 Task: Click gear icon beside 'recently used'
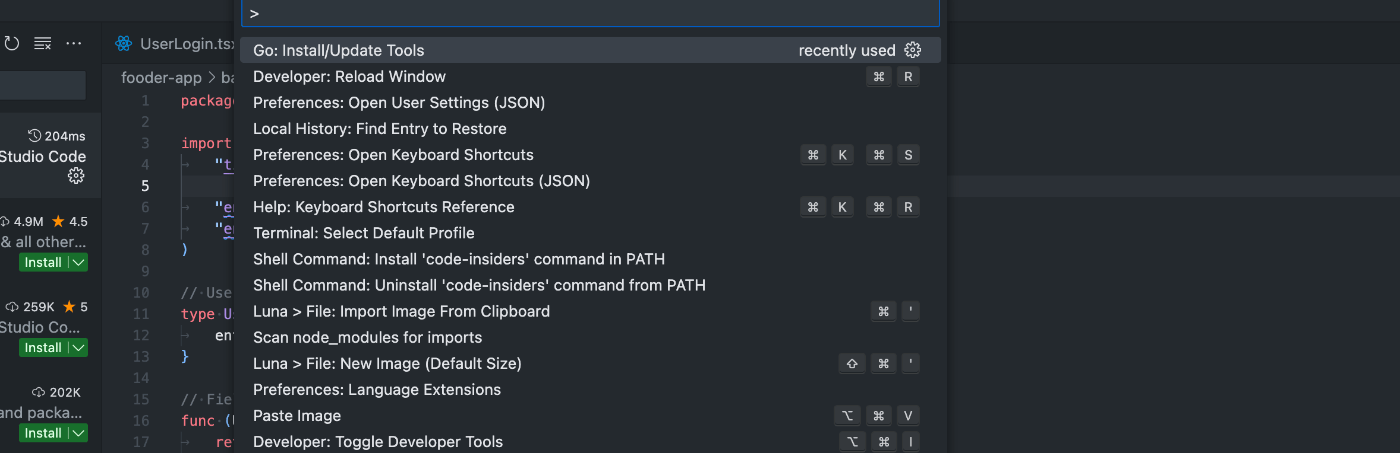pyautogui.click(x=912, y=50)
